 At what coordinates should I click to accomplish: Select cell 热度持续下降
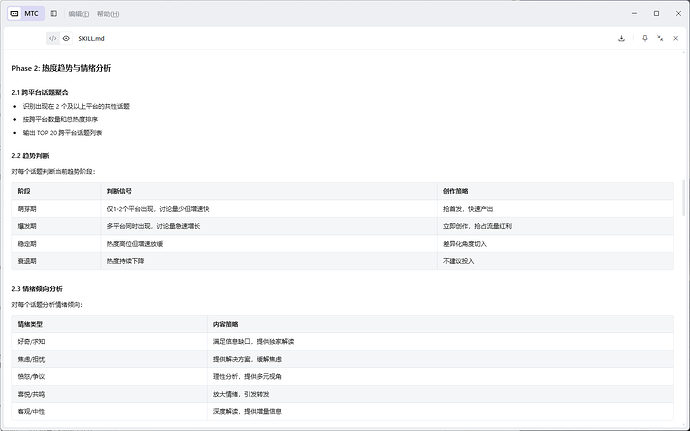click(x=269, y=261)
